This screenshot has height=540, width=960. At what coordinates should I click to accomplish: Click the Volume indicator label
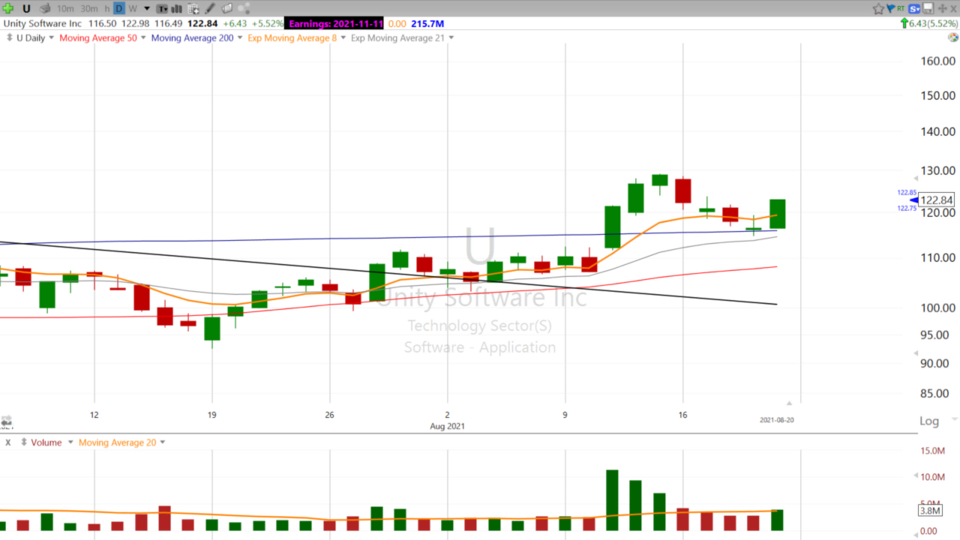pyautogui.click(x=47, y=443)
